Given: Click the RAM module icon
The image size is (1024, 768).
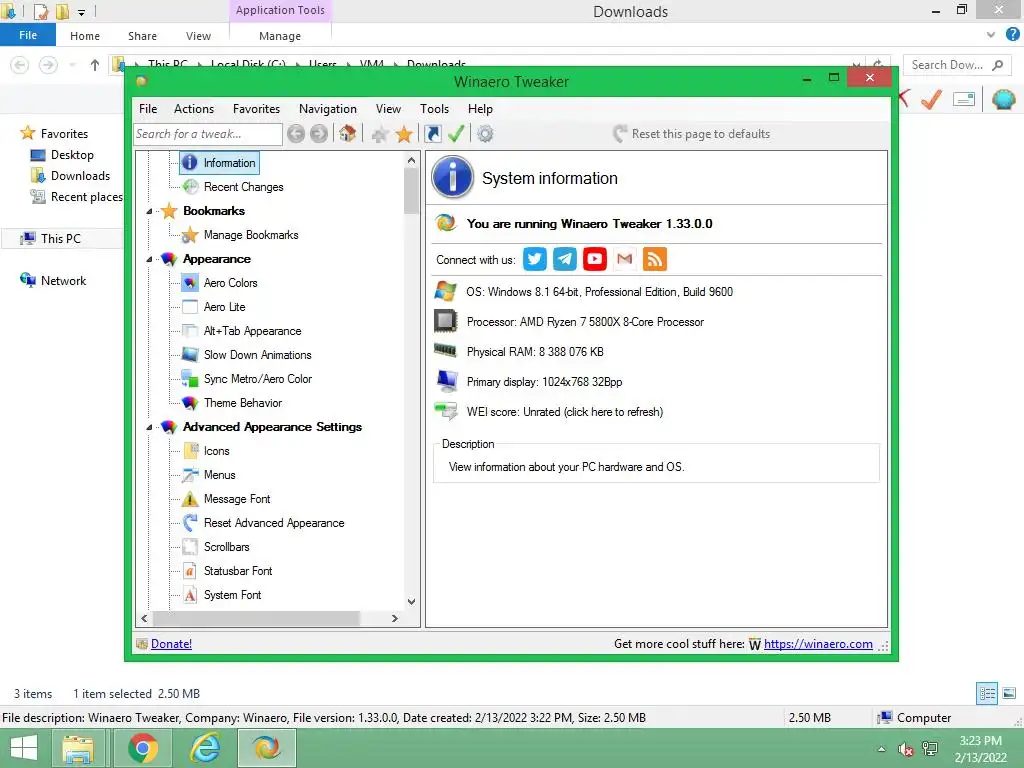Looking at the screenshot, I should pos(446,351).
